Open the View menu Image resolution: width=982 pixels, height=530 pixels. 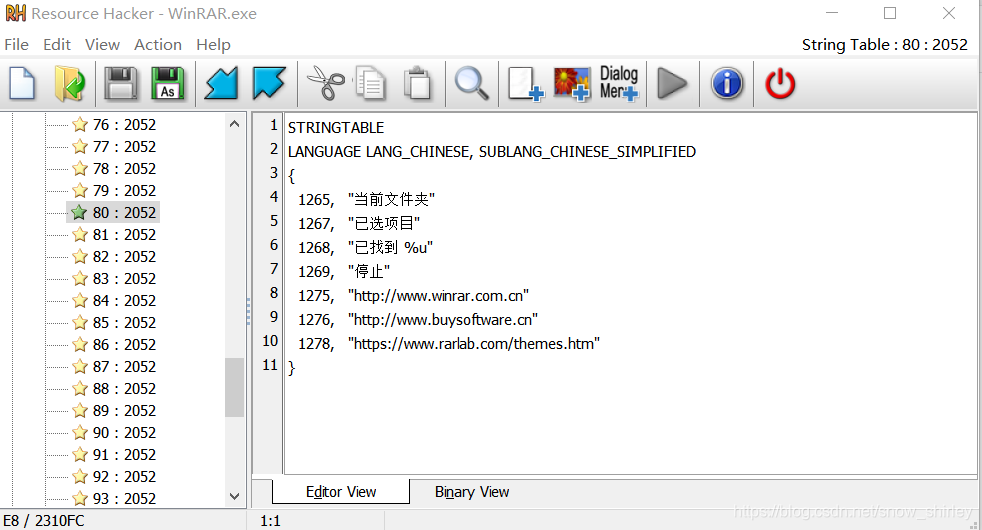pos(102,44)
